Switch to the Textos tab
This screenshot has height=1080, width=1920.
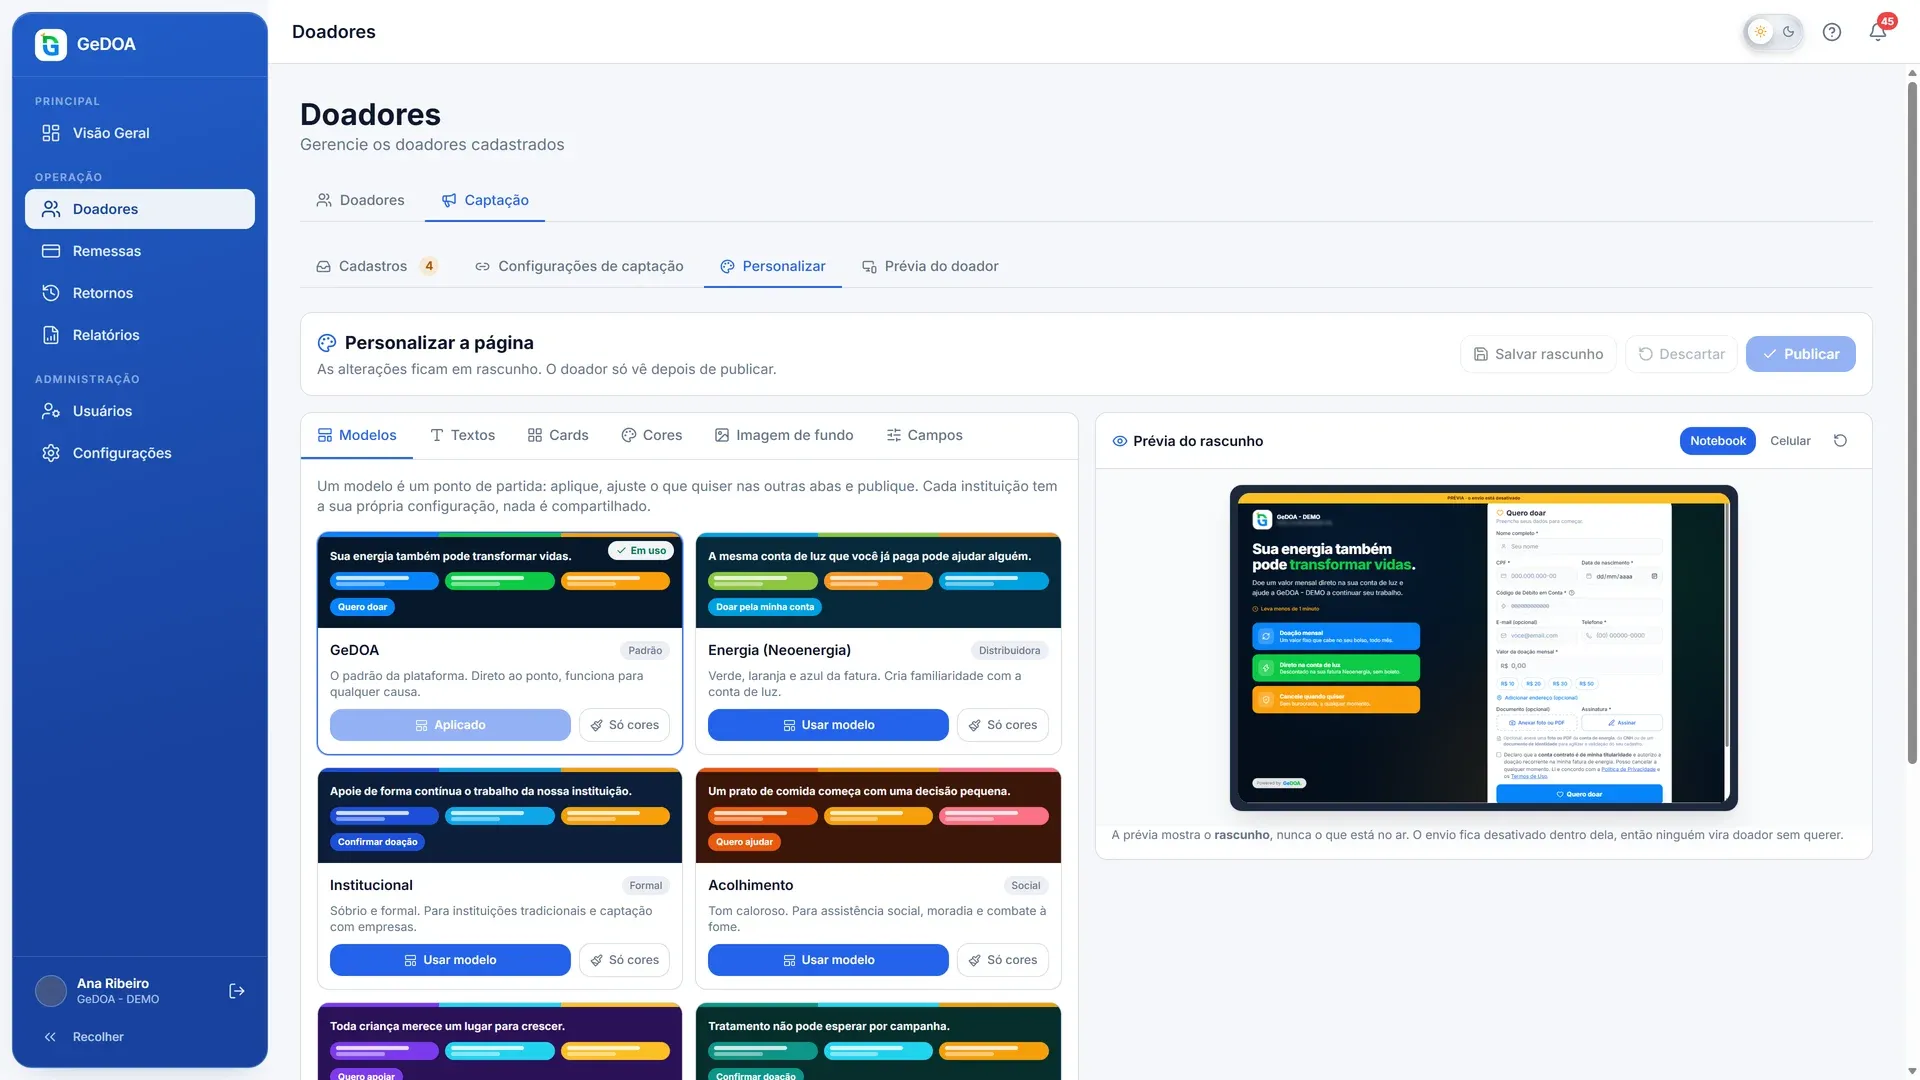(463, 435)
